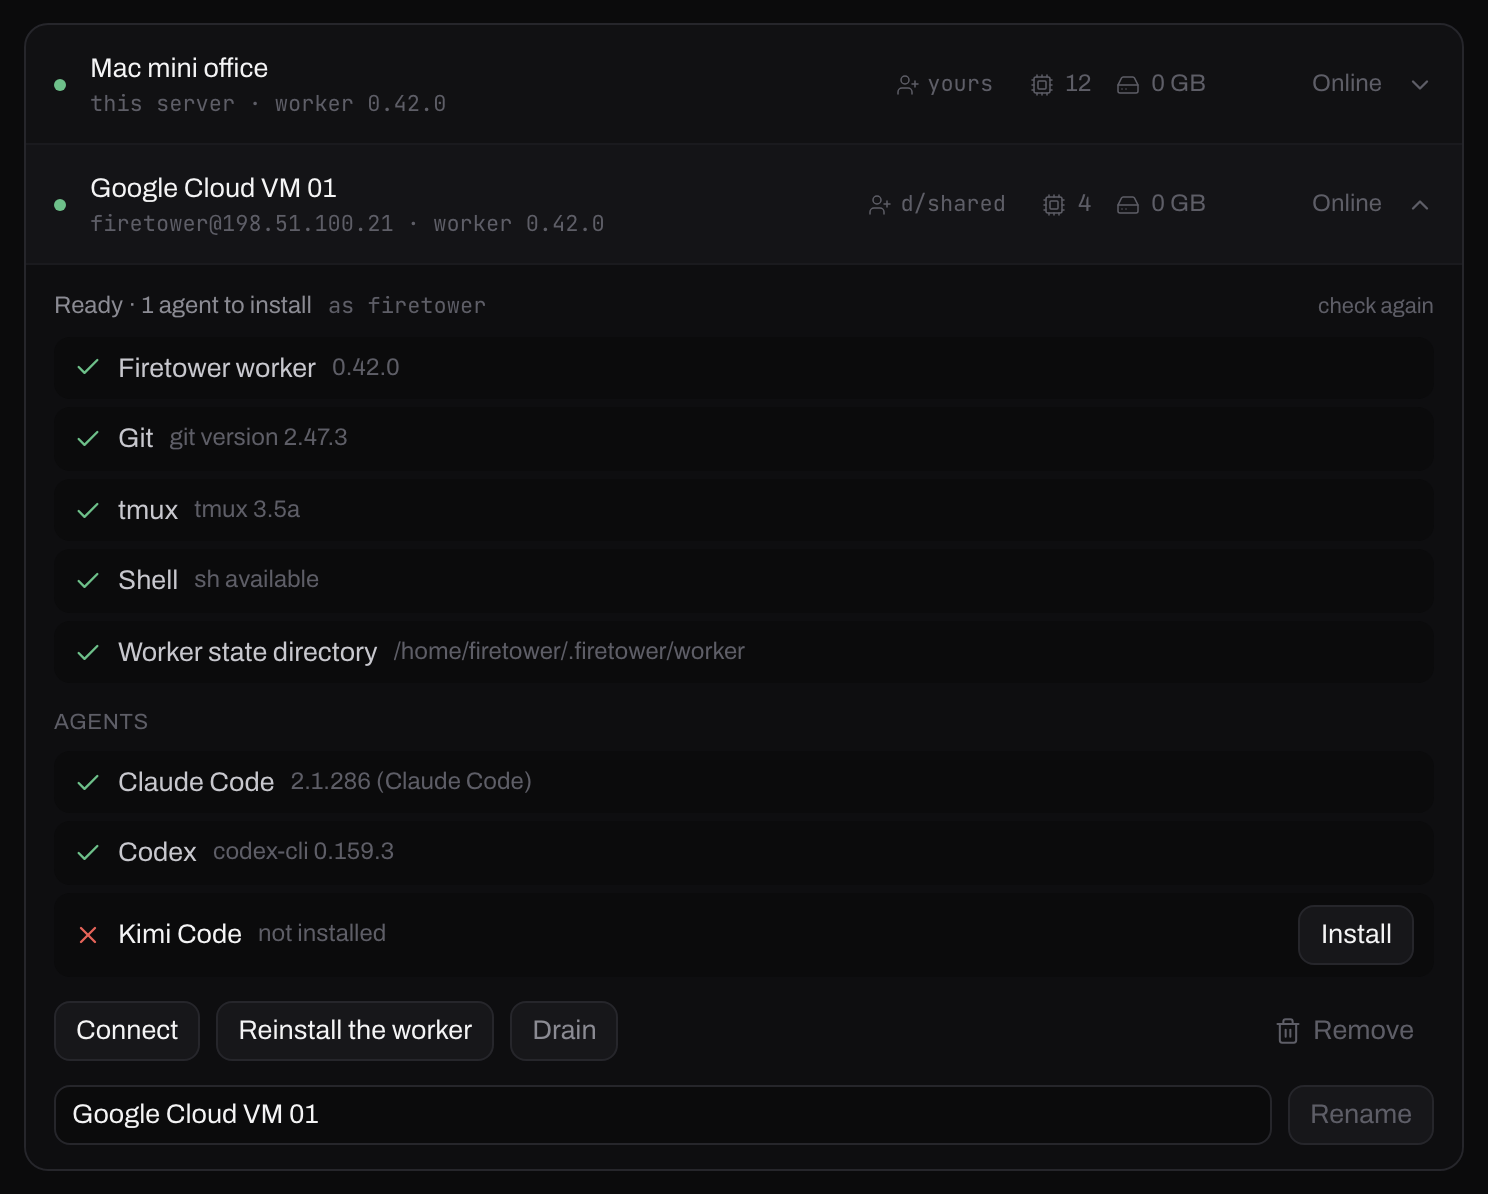Click the disk icon in Google Cloud VM row

1128,205
